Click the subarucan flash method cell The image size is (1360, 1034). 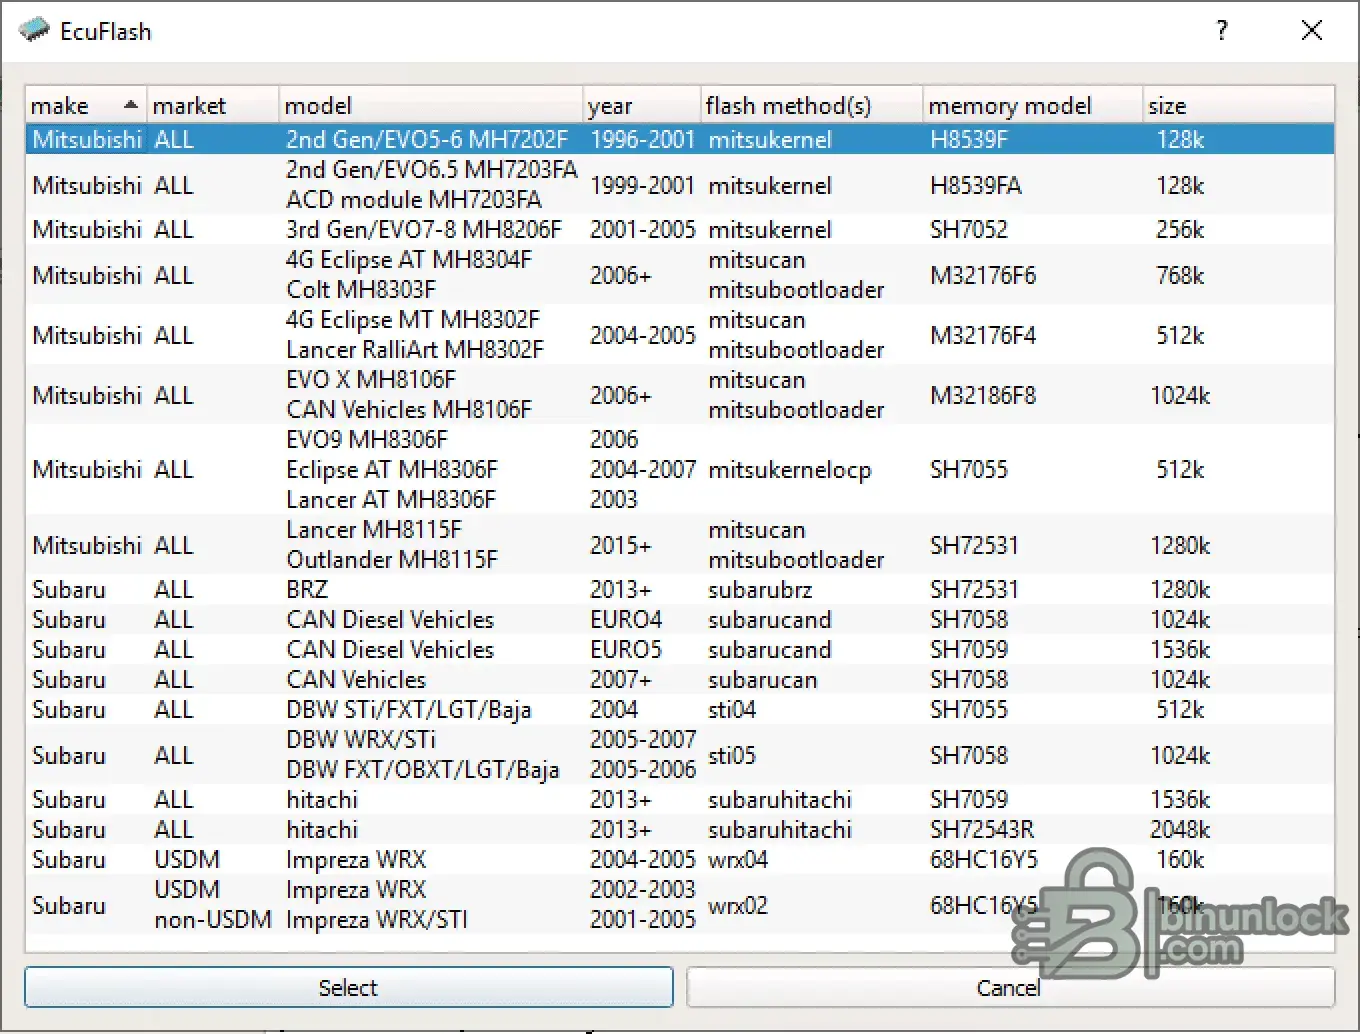point(763,679)
